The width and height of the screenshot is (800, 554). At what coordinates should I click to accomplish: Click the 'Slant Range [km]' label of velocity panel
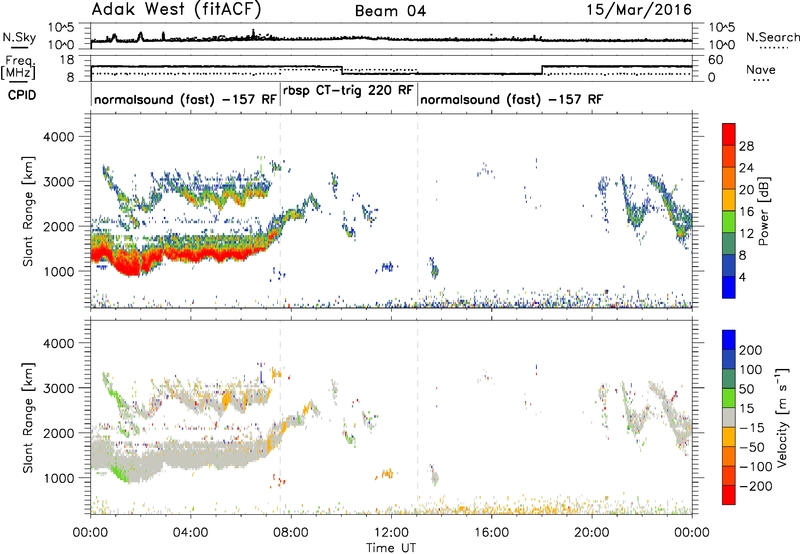28,417
